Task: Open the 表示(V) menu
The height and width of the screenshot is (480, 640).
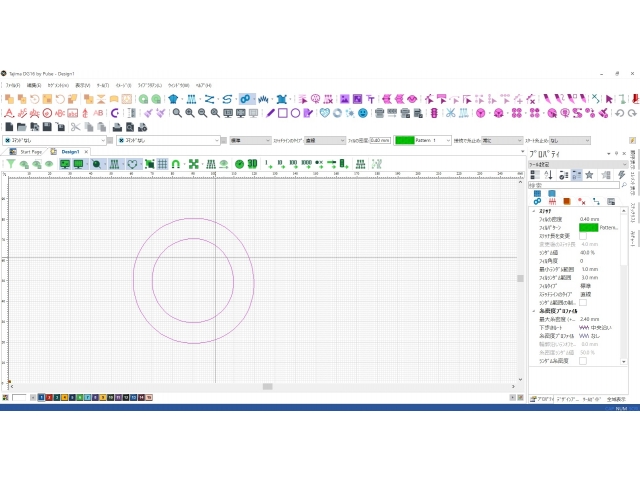Action: (82, 85)
